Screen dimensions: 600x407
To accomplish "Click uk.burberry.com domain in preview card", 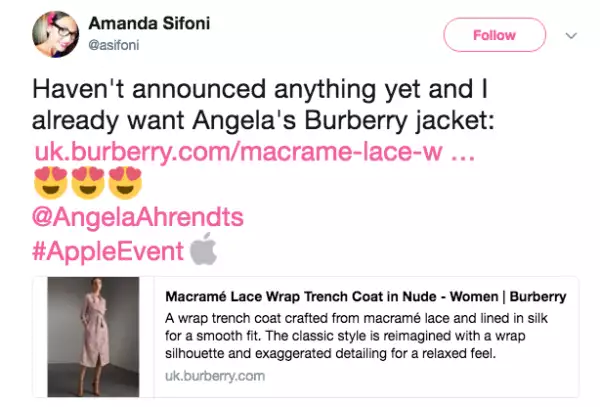I will tap(215, 376).
